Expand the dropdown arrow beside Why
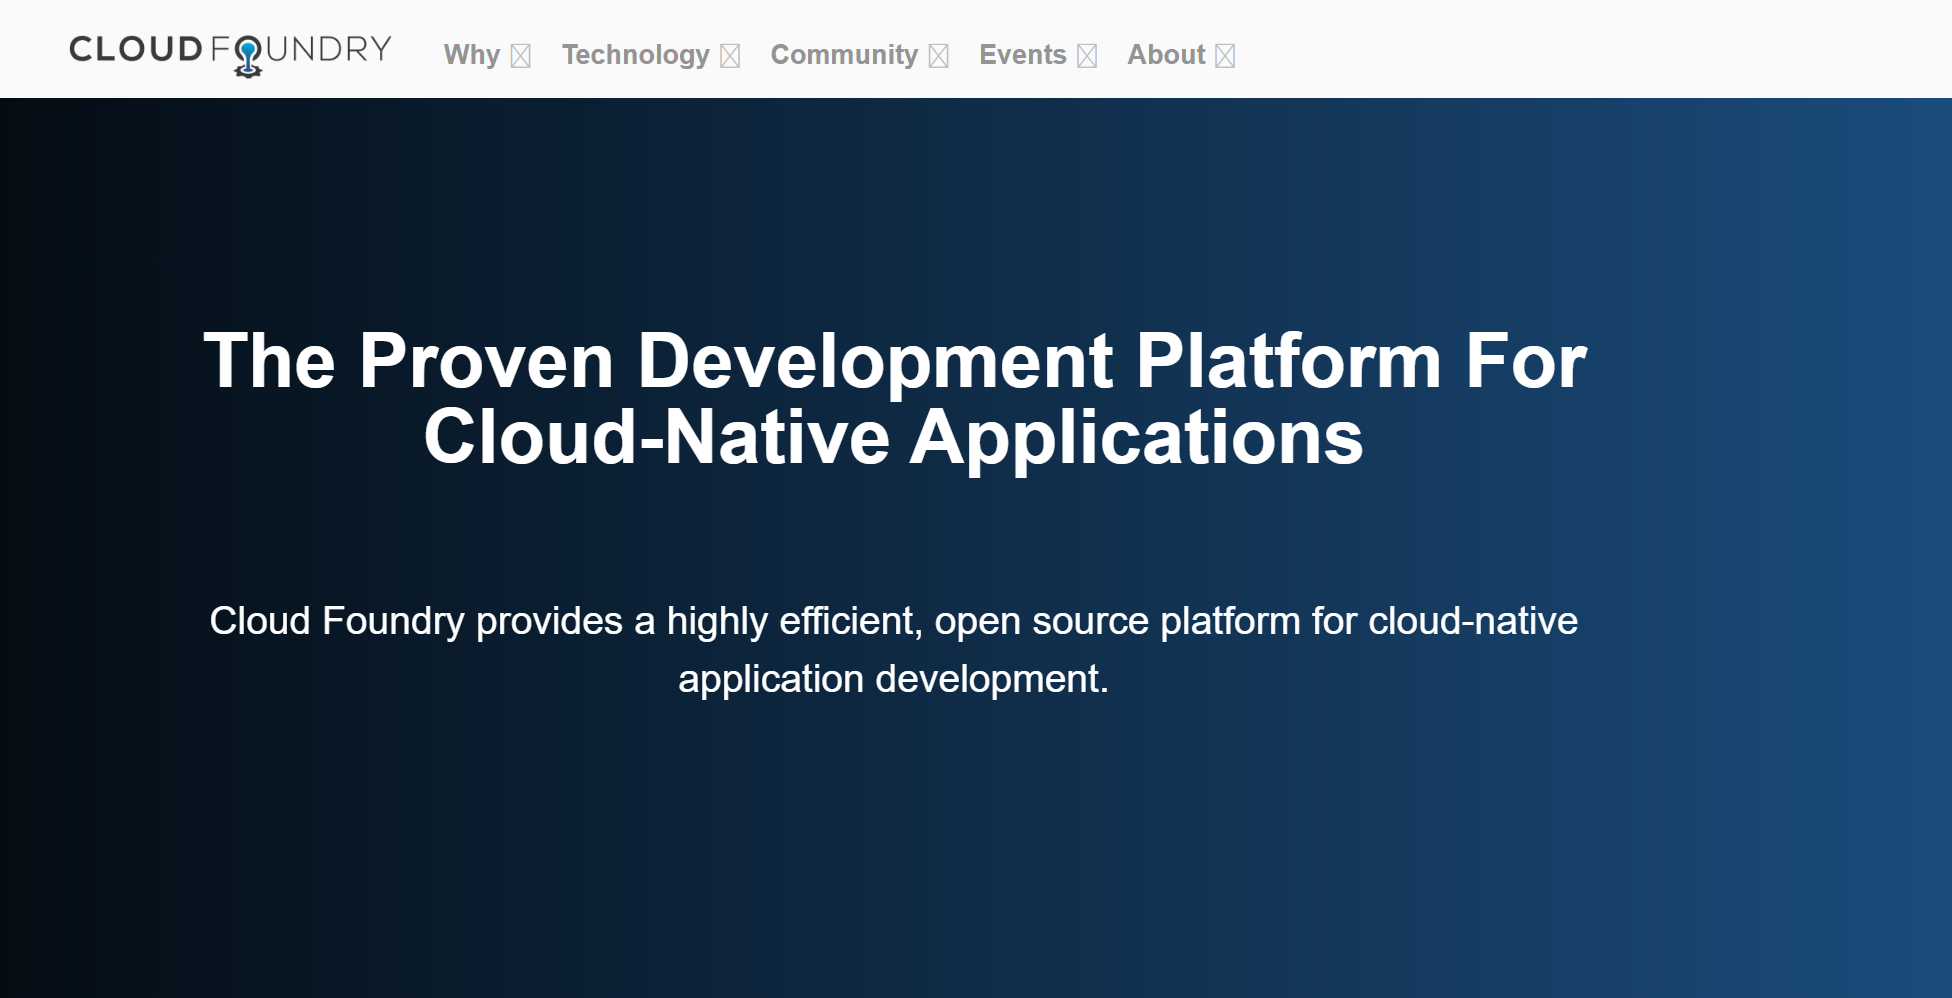Viewport: 1952px width, 998px height. 520,56
